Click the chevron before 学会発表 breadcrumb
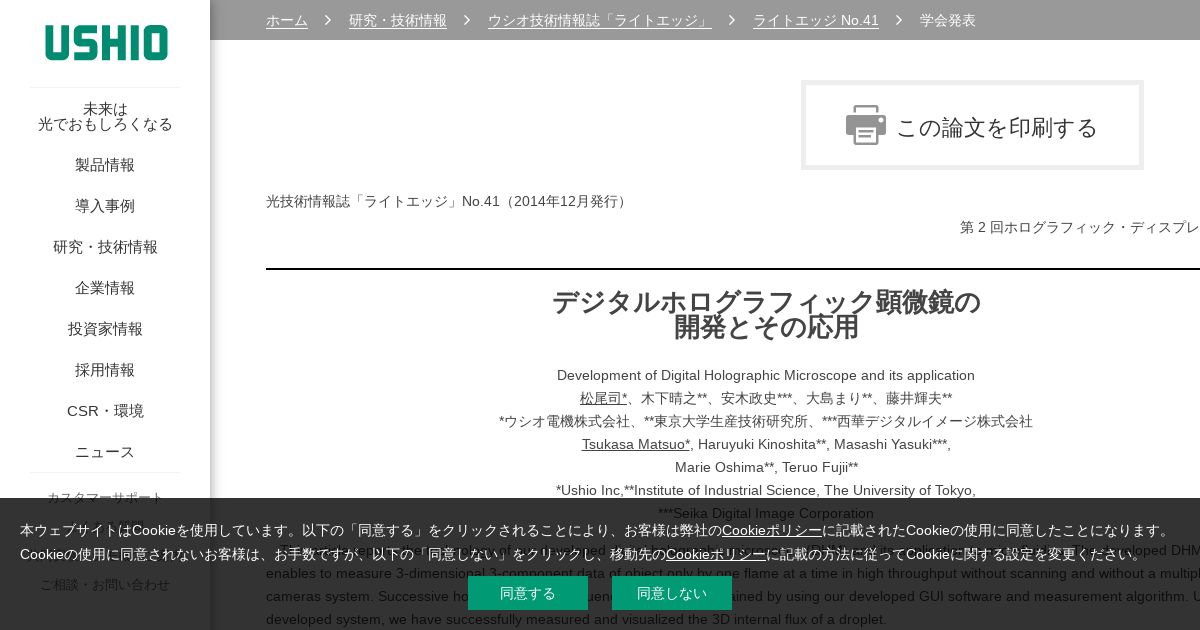The image size is (1200, 630). pyautogui.click(x=899, y=20)
